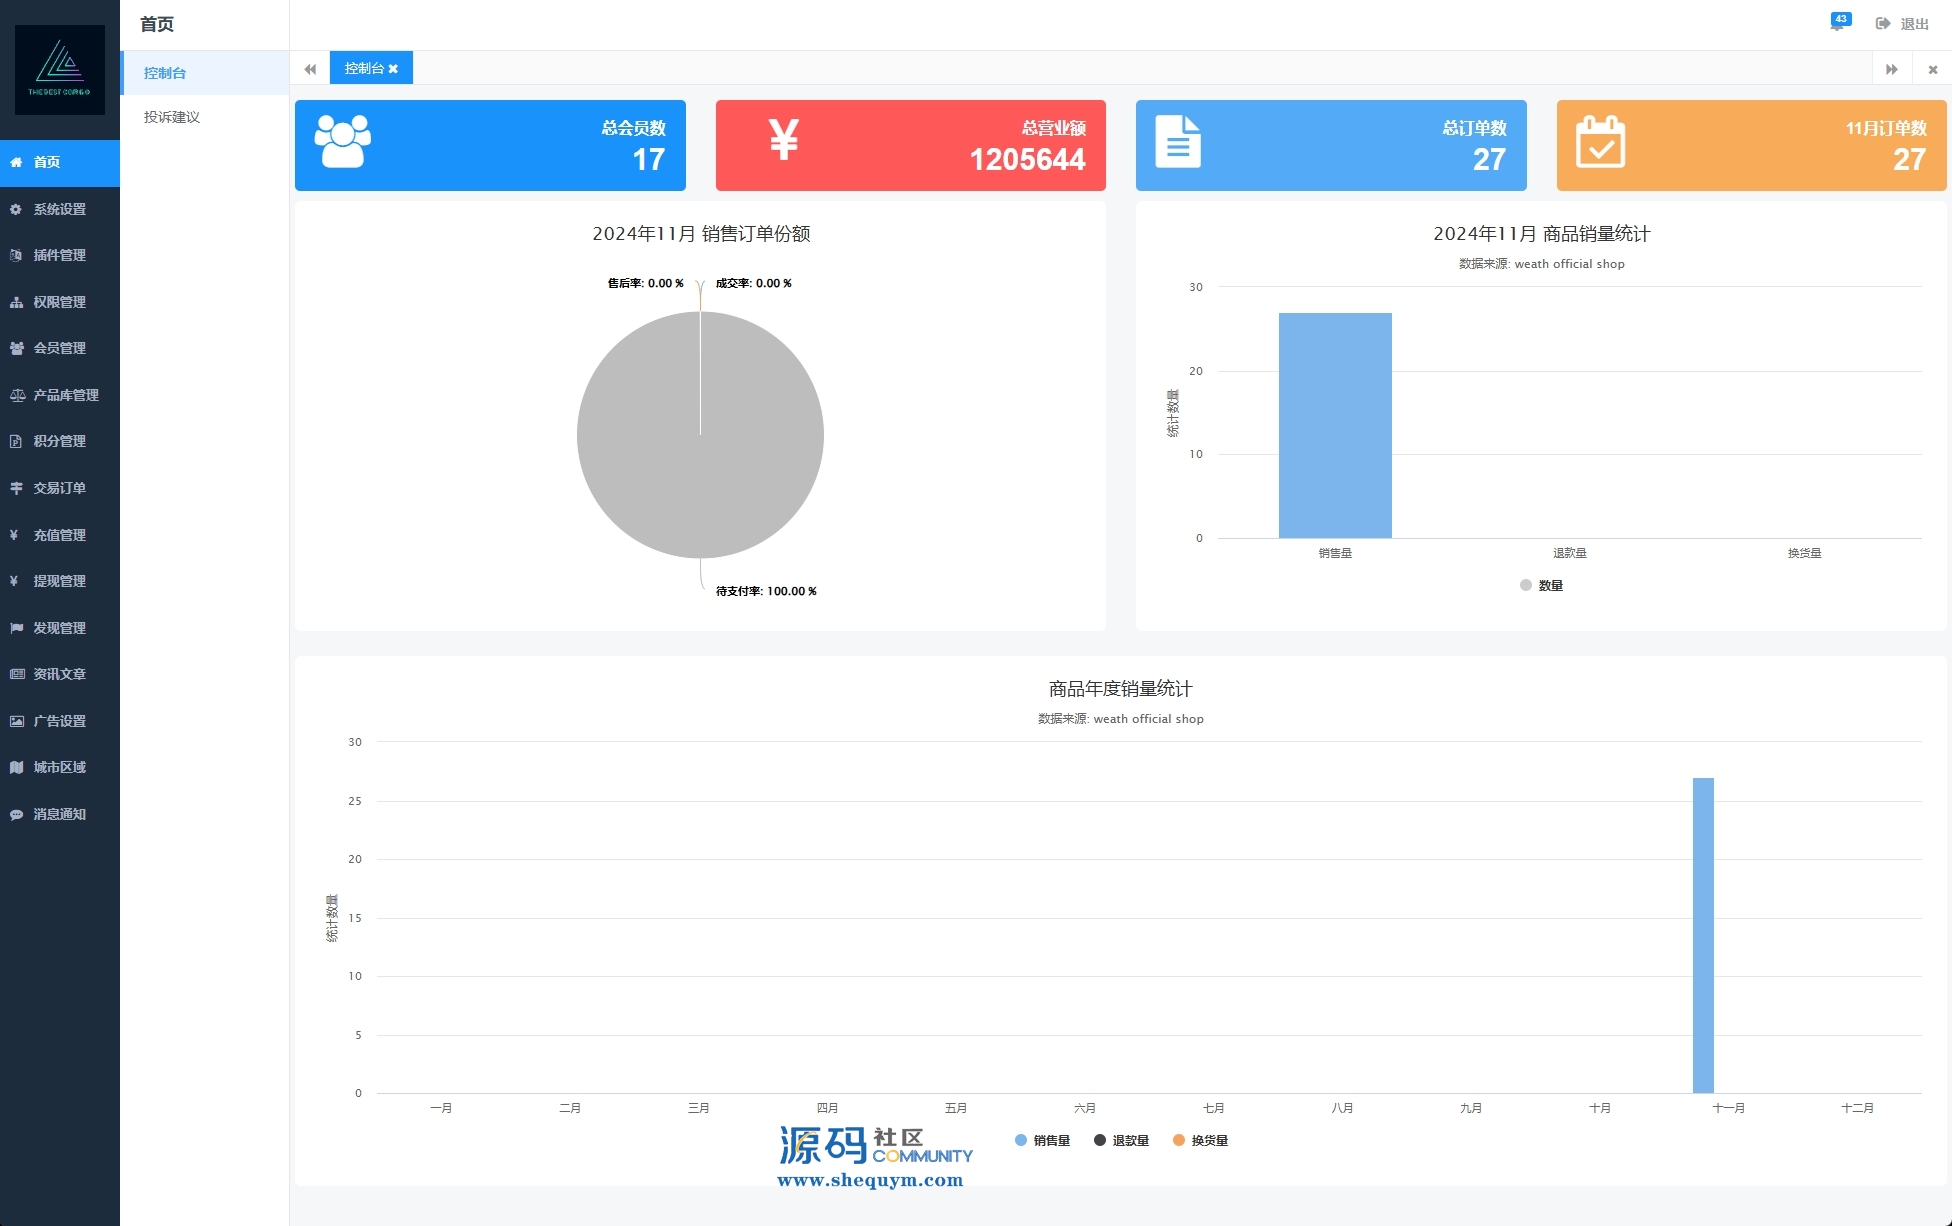Select the 控制台 submenu item
This screenshot has width=1952, height=1226.
[165, 73]
